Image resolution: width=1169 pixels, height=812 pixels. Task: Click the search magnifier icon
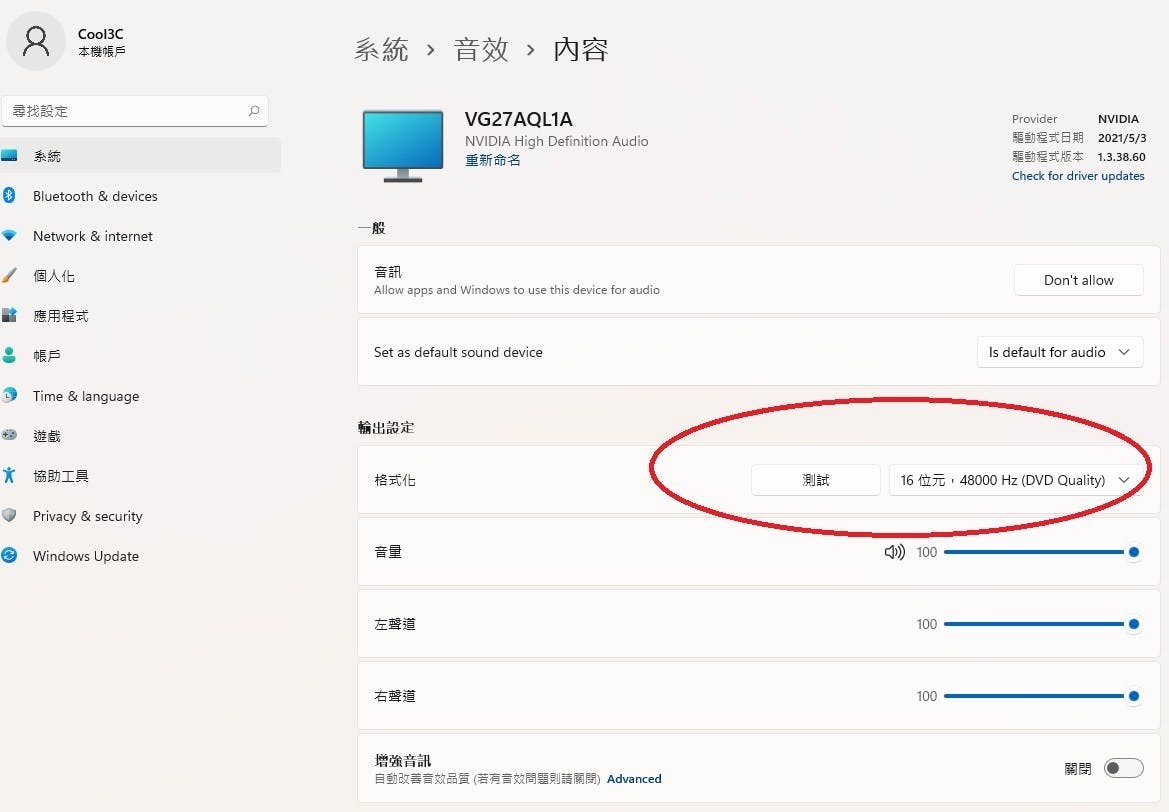pos(253,111)
